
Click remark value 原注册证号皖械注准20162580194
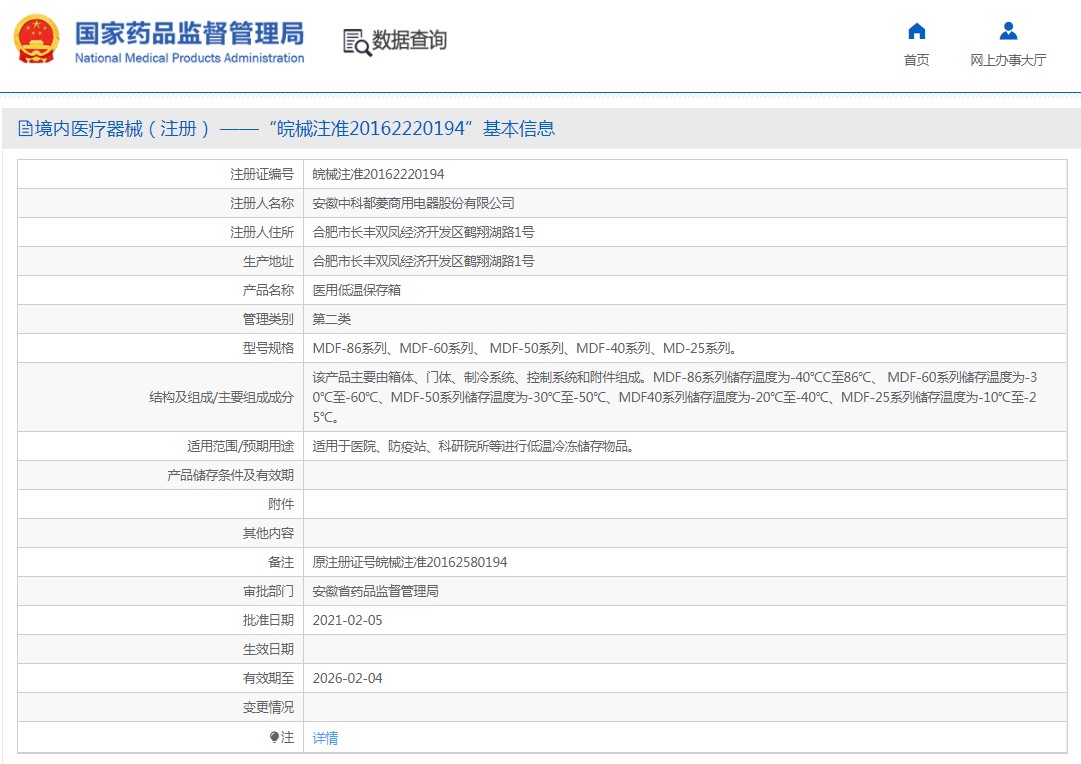coord(410,562)
